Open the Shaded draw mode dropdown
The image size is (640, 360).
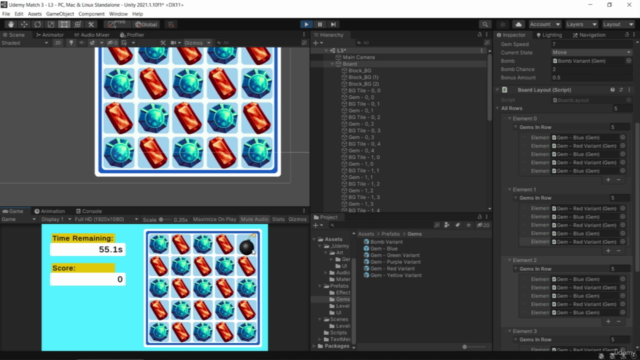point(24,43)
